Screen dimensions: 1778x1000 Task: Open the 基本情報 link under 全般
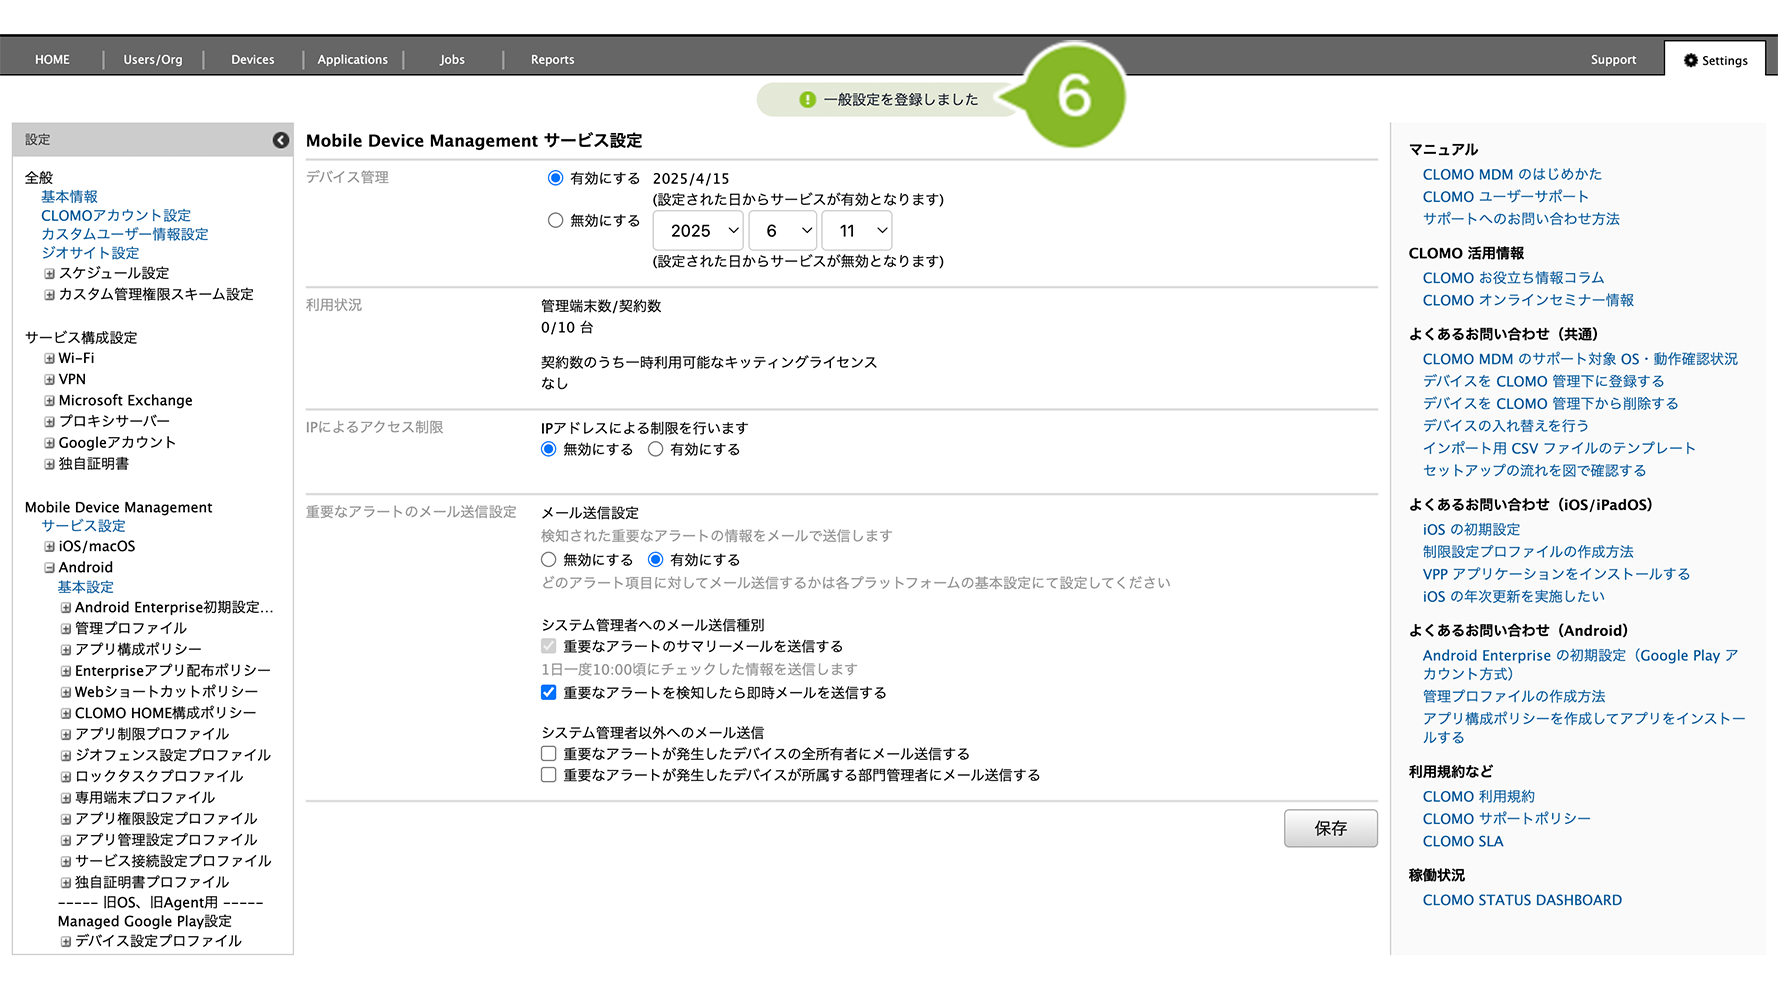pos(69,197)
